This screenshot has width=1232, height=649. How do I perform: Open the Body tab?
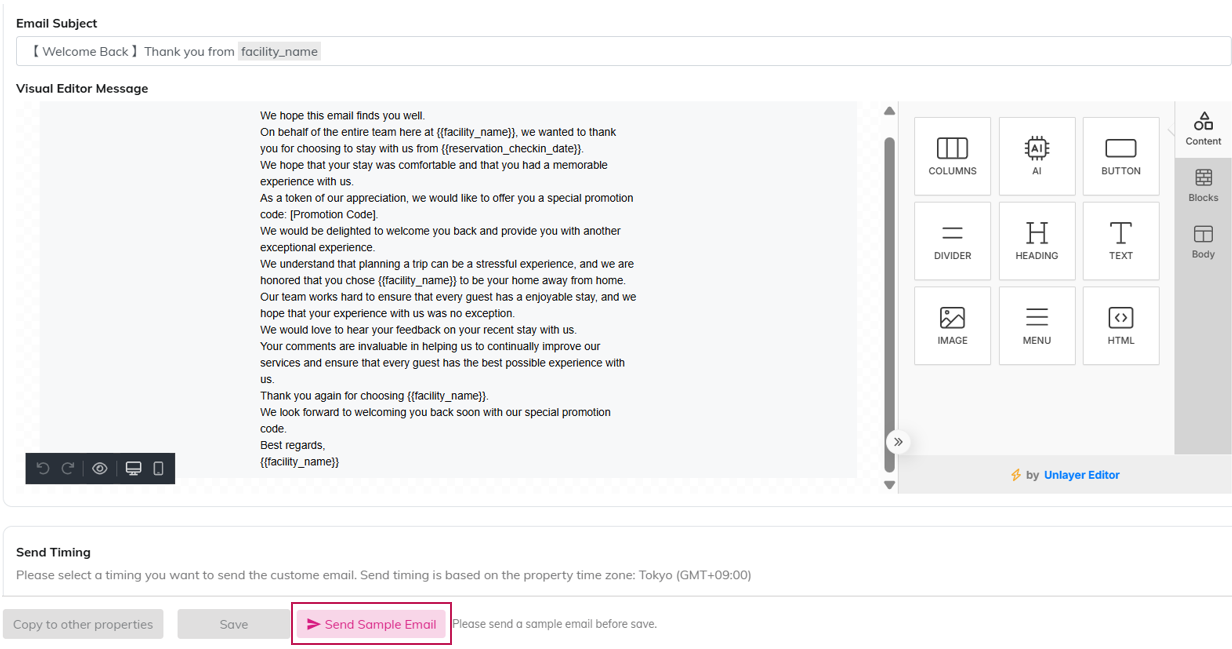[1203, 241]
